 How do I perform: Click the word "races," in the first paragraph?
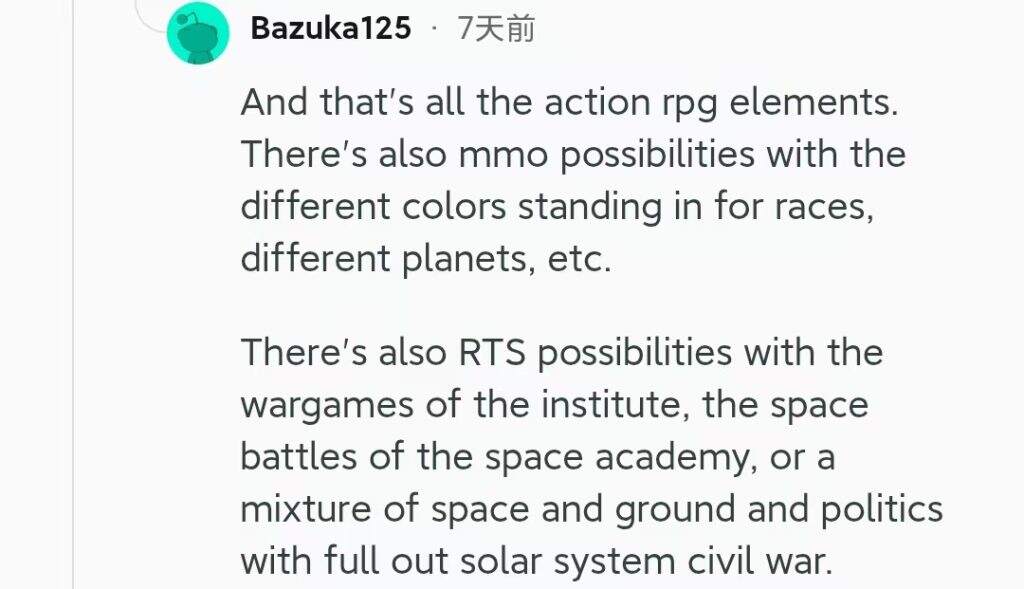point(824,208)
